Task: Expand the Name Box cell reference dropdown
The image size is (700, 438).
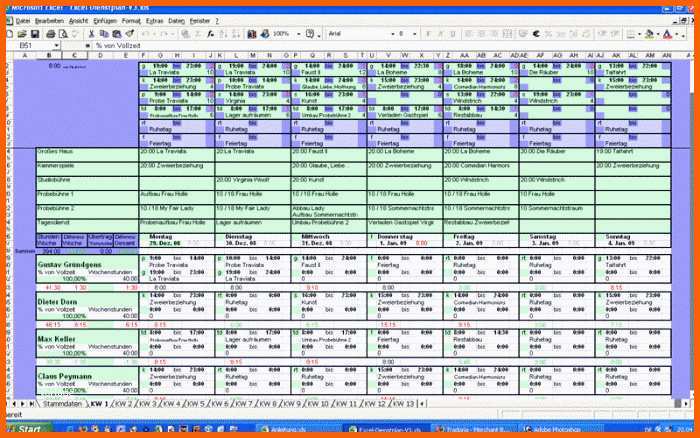Action: [56, 46]
